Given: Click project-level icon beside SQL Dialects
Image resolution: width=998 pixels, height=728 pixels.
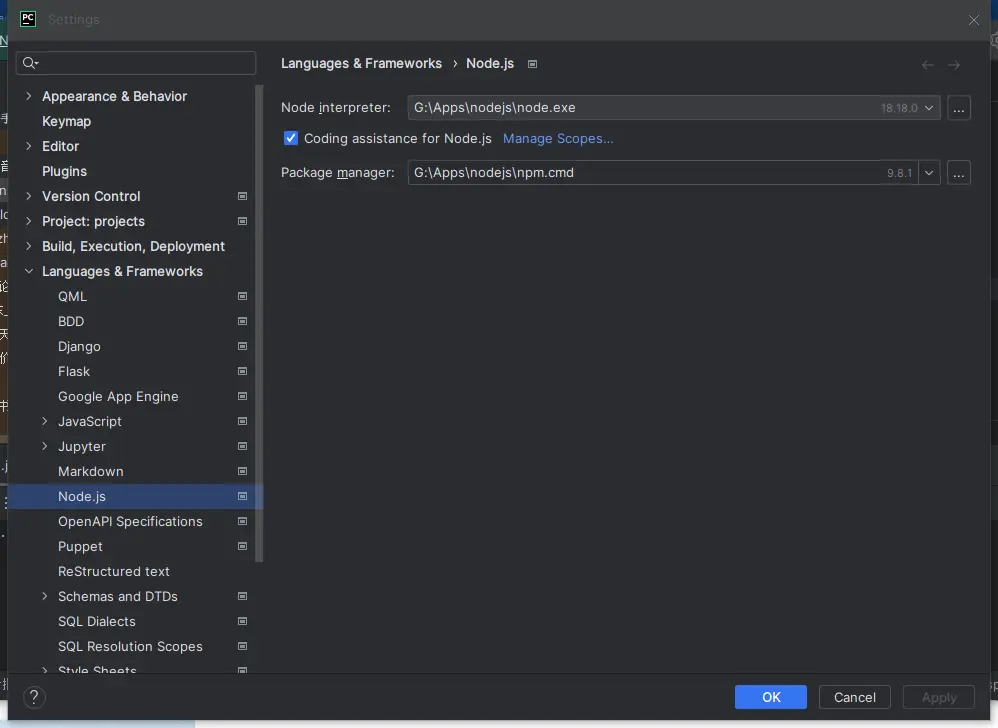Looking at the screenshot, I should tap(242, 621).
